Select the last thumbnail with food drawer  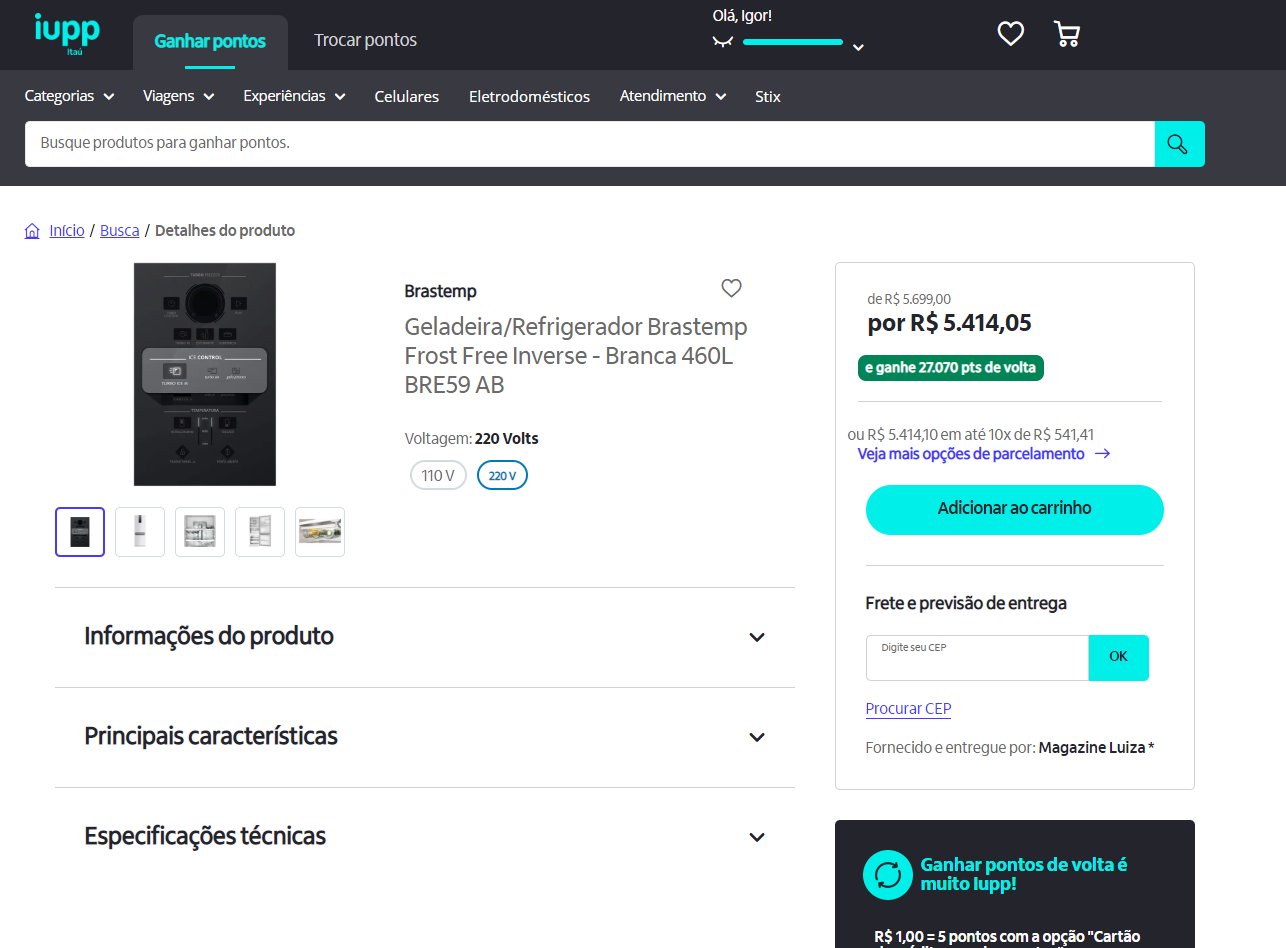click(x=320, y=532)
